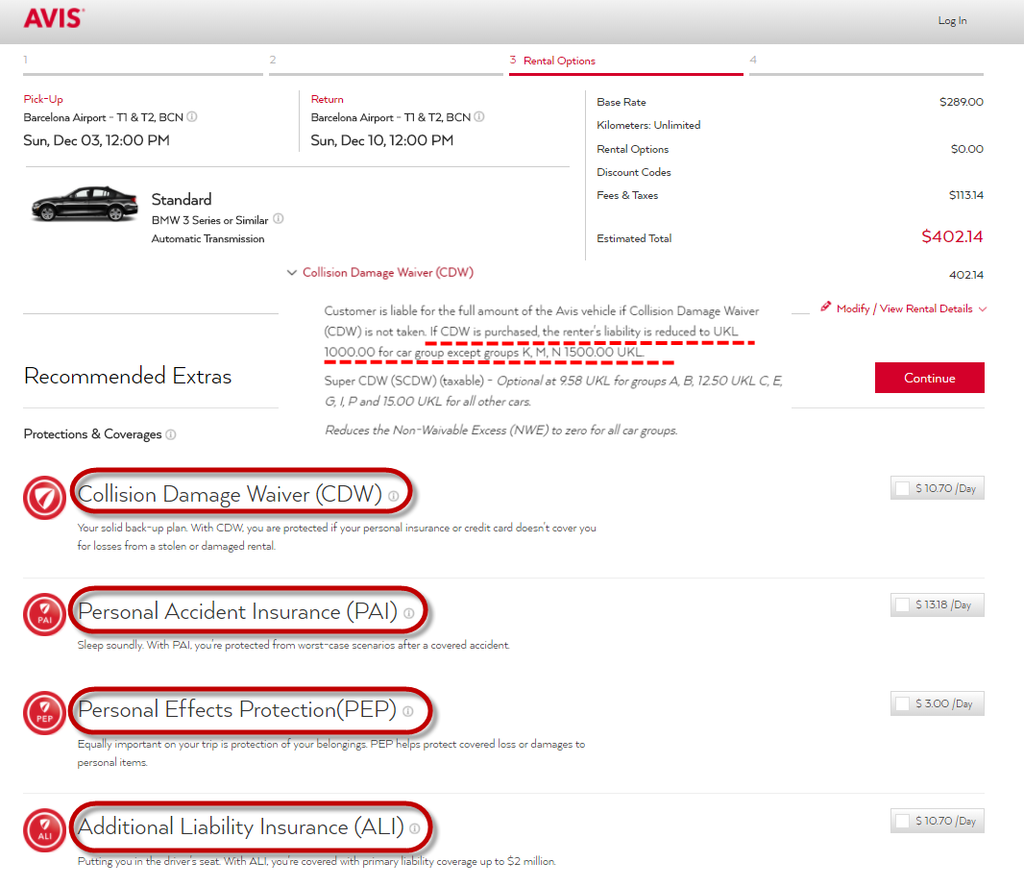The image size is (1024, 887).
Task: Check the PAI $13.18 per day checkbox
Action: tap(903, 605)
